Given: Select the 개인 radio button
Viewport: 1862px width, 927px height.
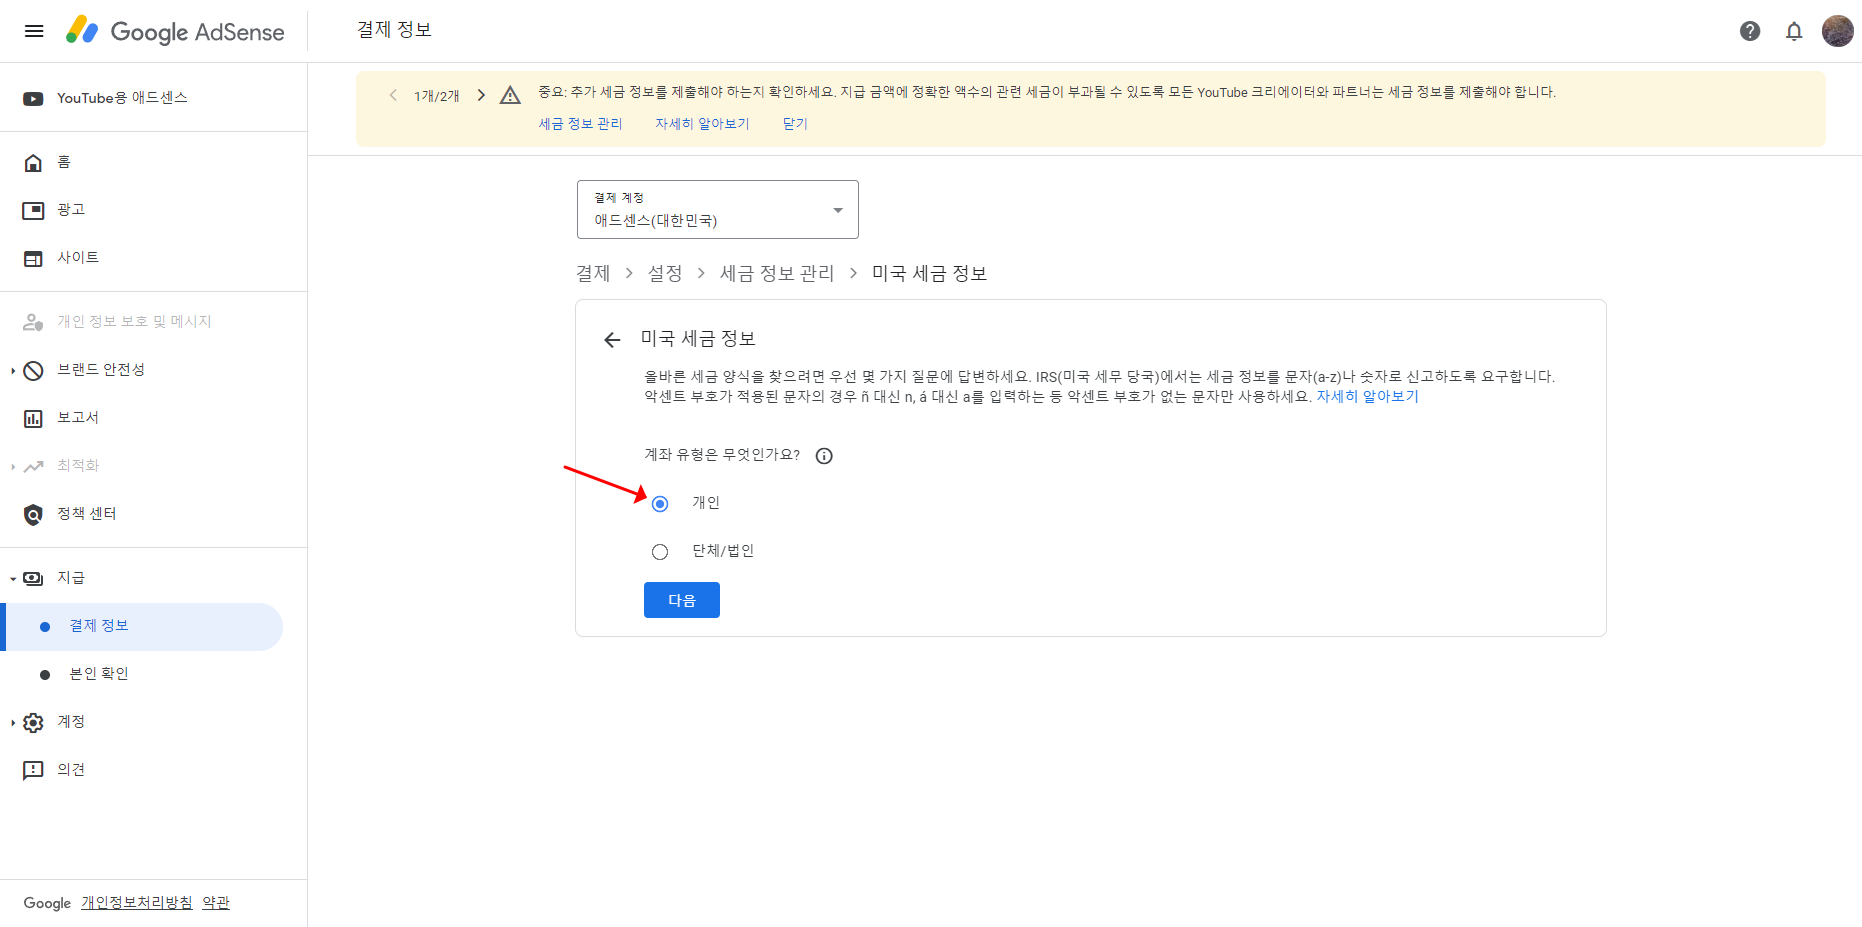Looking at the screenshot, I should click(660, 504).
